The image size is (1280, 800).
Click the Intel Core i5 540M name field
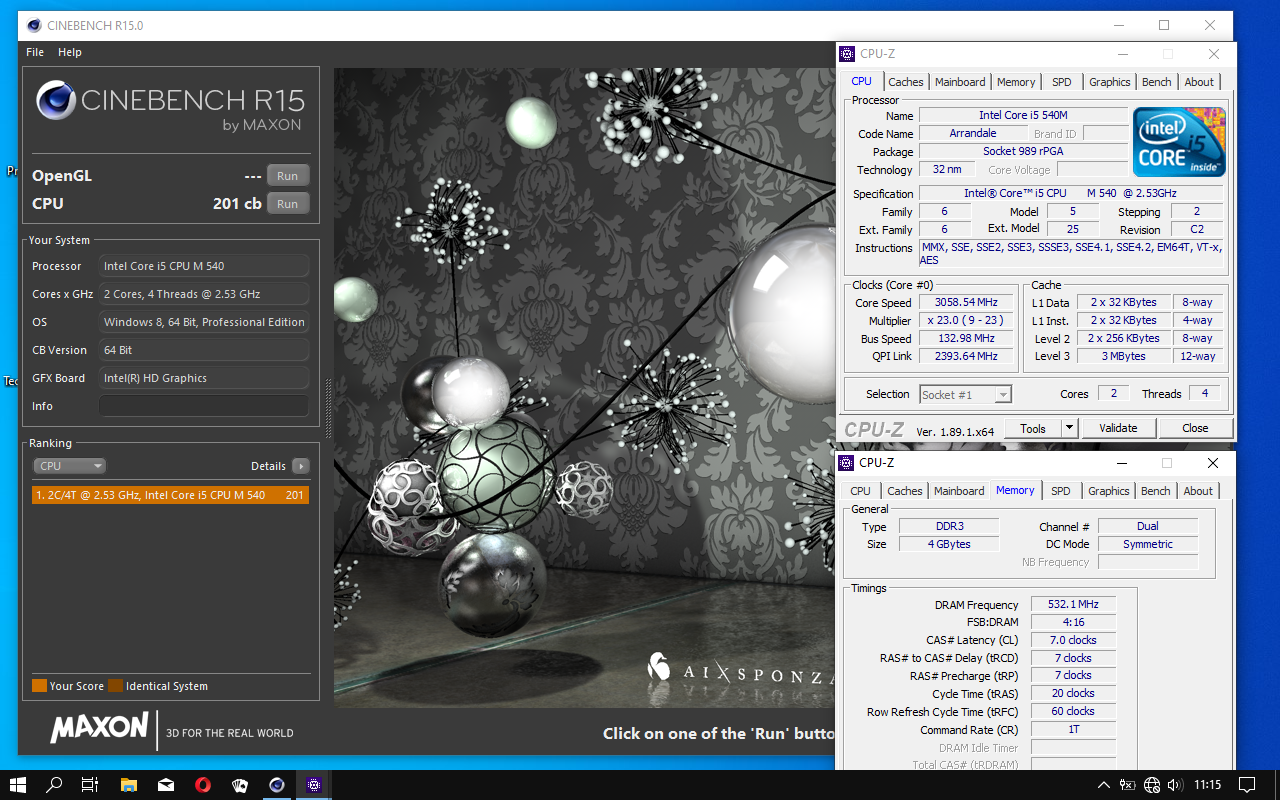pos(1023,115)
